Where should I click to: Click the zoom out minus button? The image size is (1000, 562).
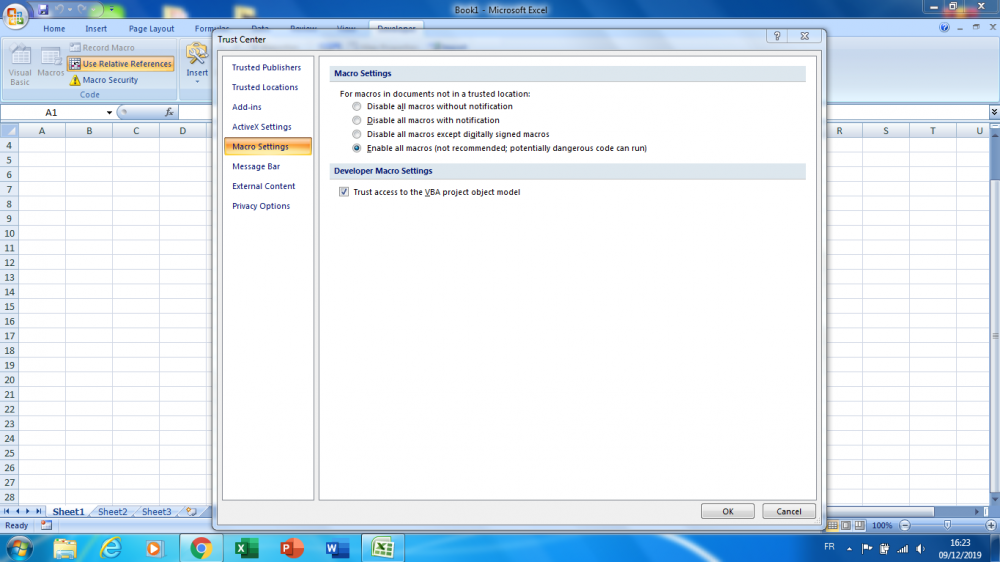(x=904, y=526)
